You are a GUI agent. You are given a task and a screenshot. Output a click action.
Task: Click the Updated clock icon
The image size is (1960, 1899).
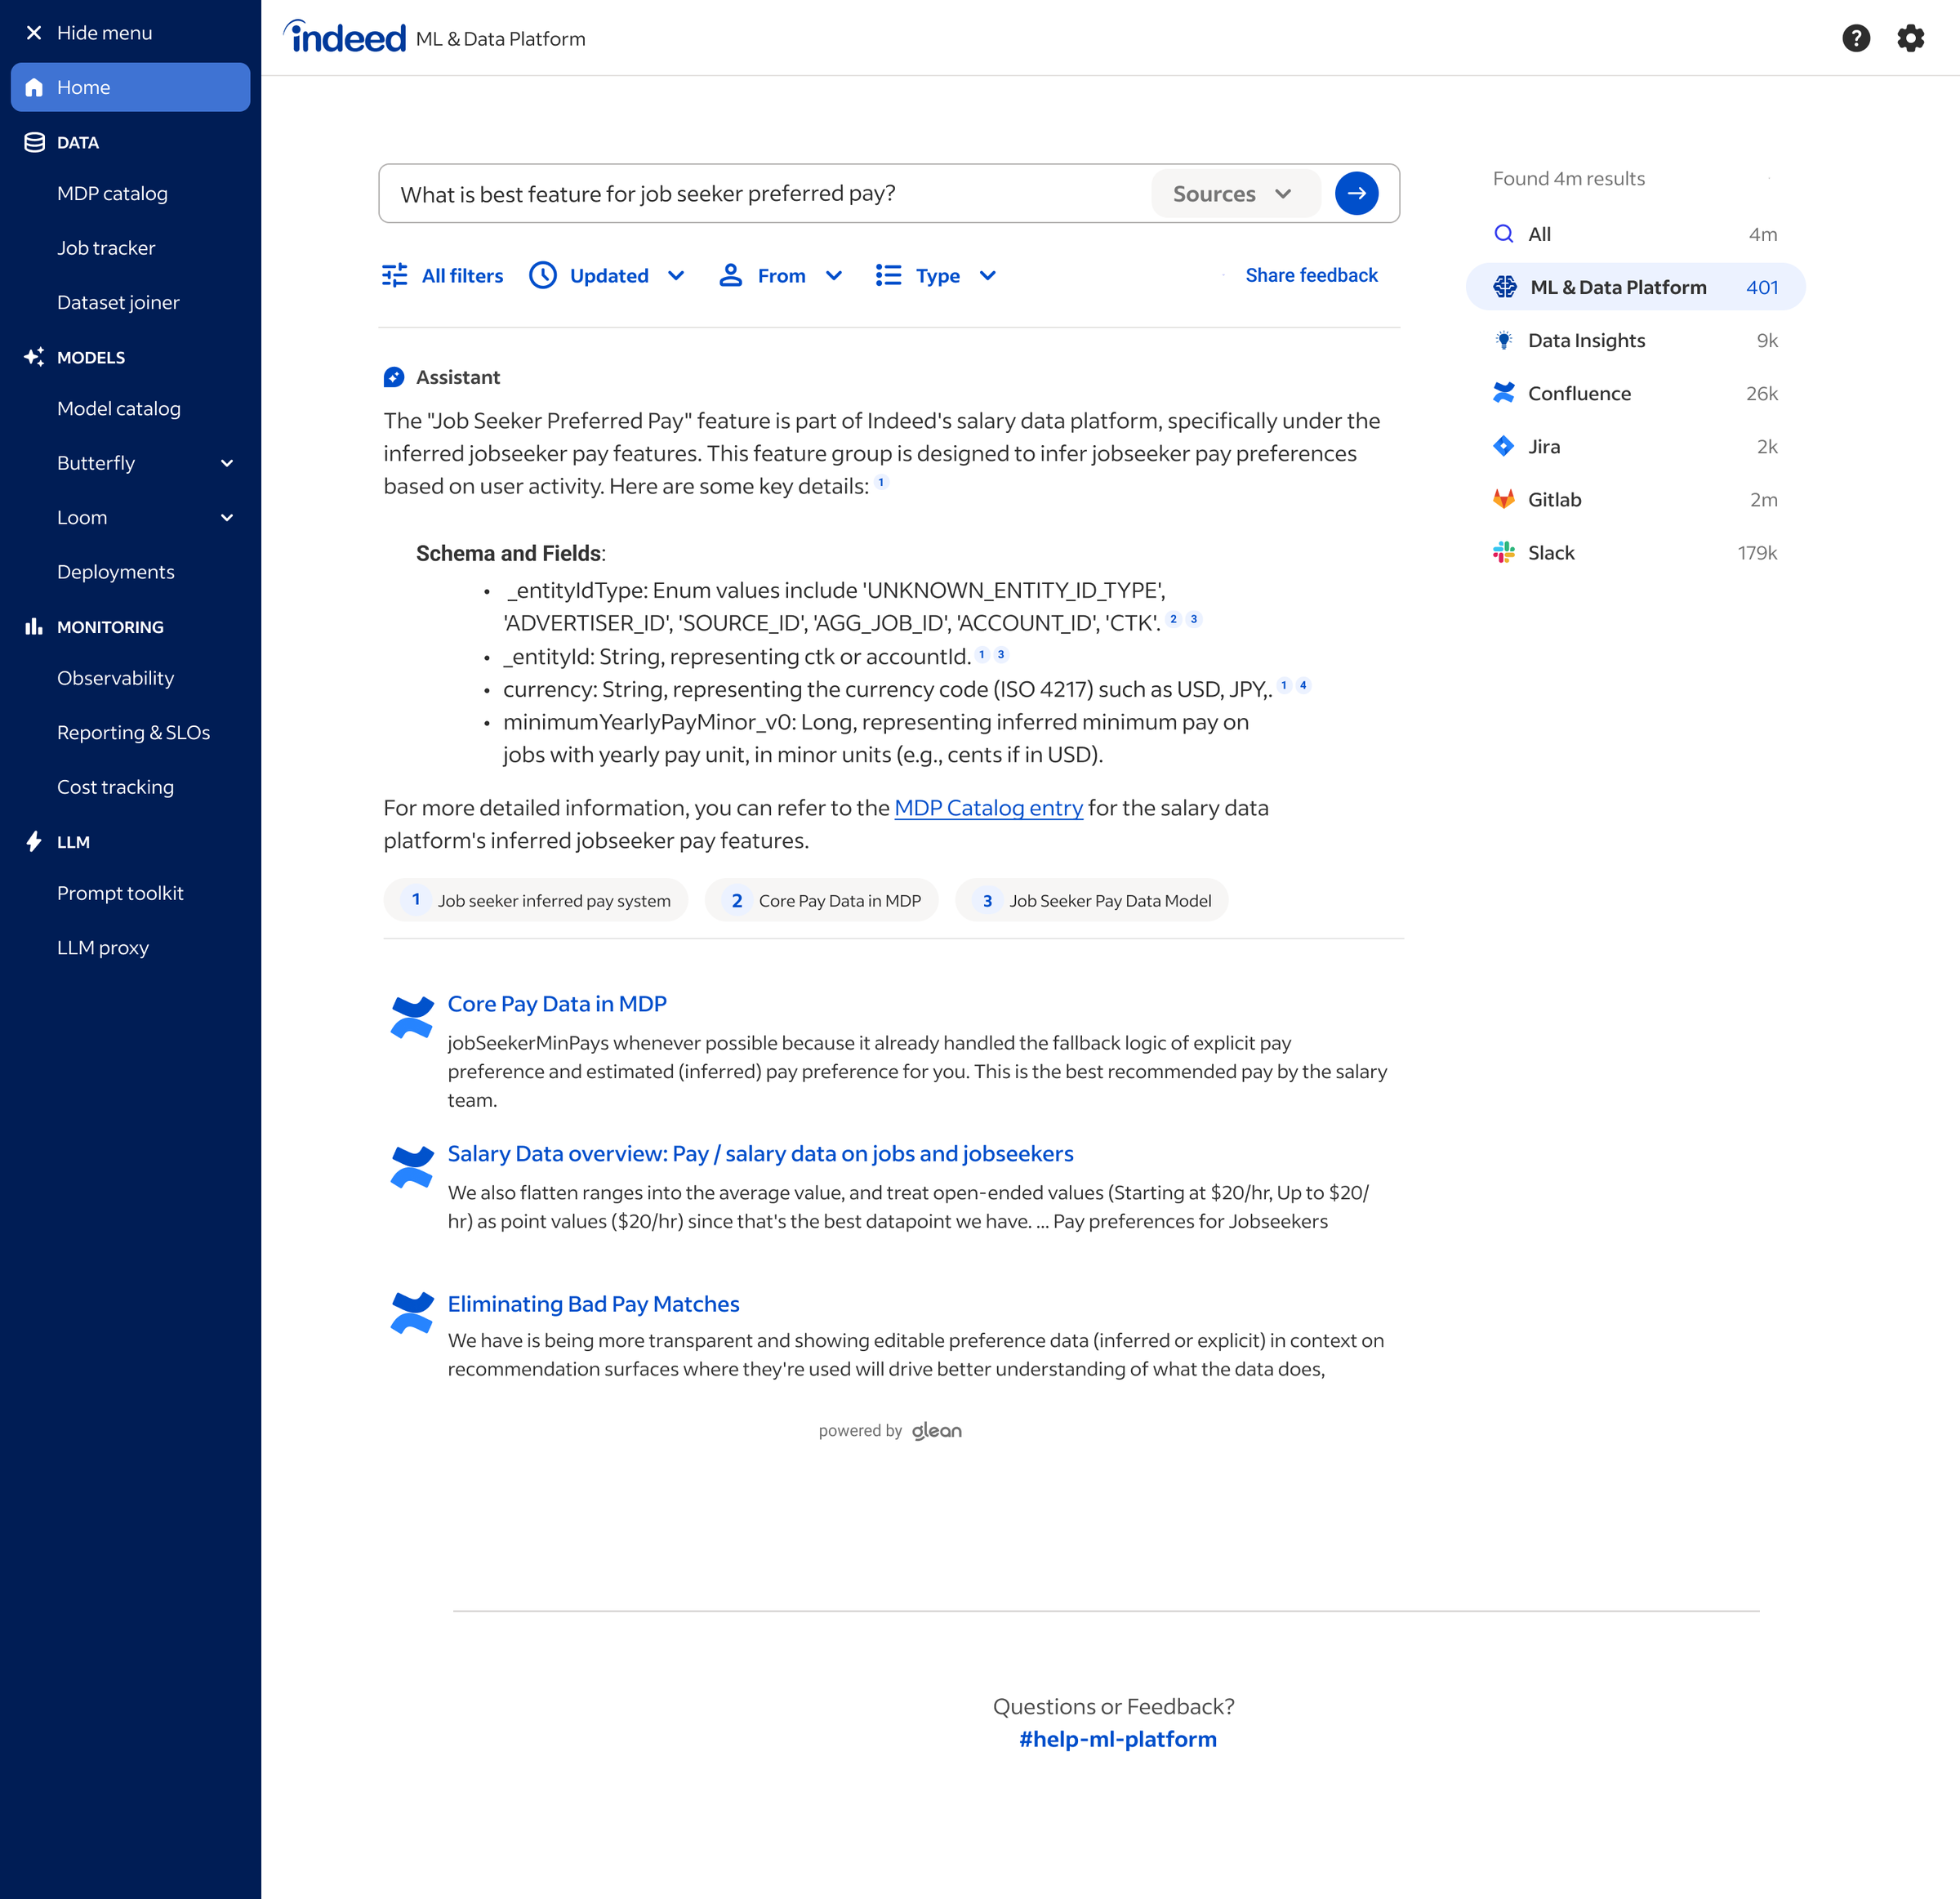(543, 275)
